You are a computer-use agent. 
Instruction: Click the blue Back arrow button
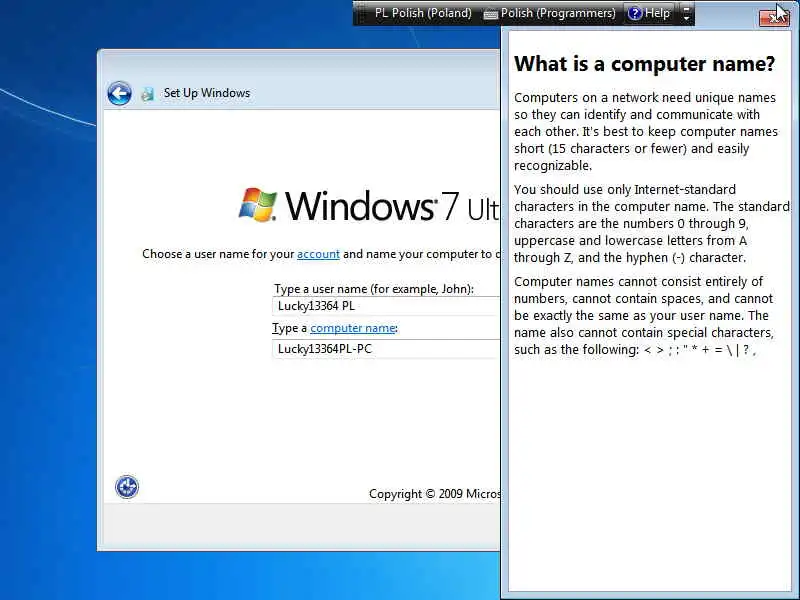pos(119,93)
